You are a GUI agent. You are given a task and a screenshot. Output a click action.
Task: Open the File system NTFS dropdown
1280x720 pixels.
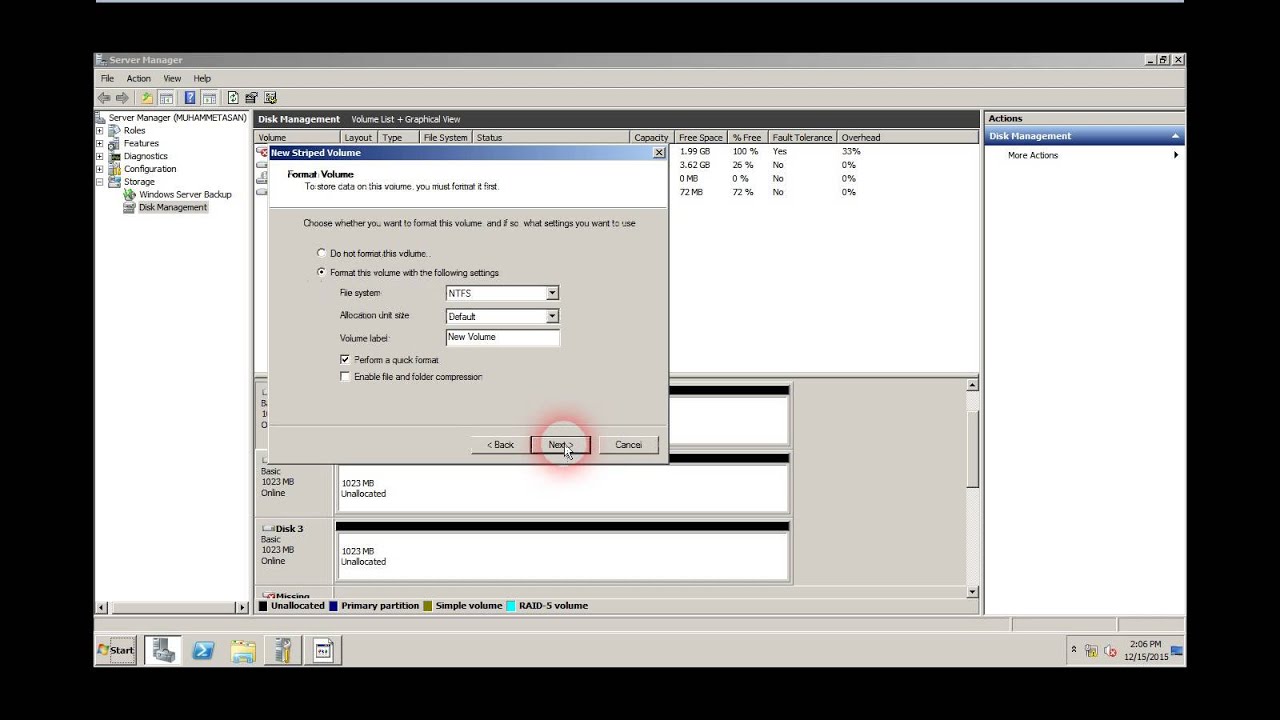(552, 293)
